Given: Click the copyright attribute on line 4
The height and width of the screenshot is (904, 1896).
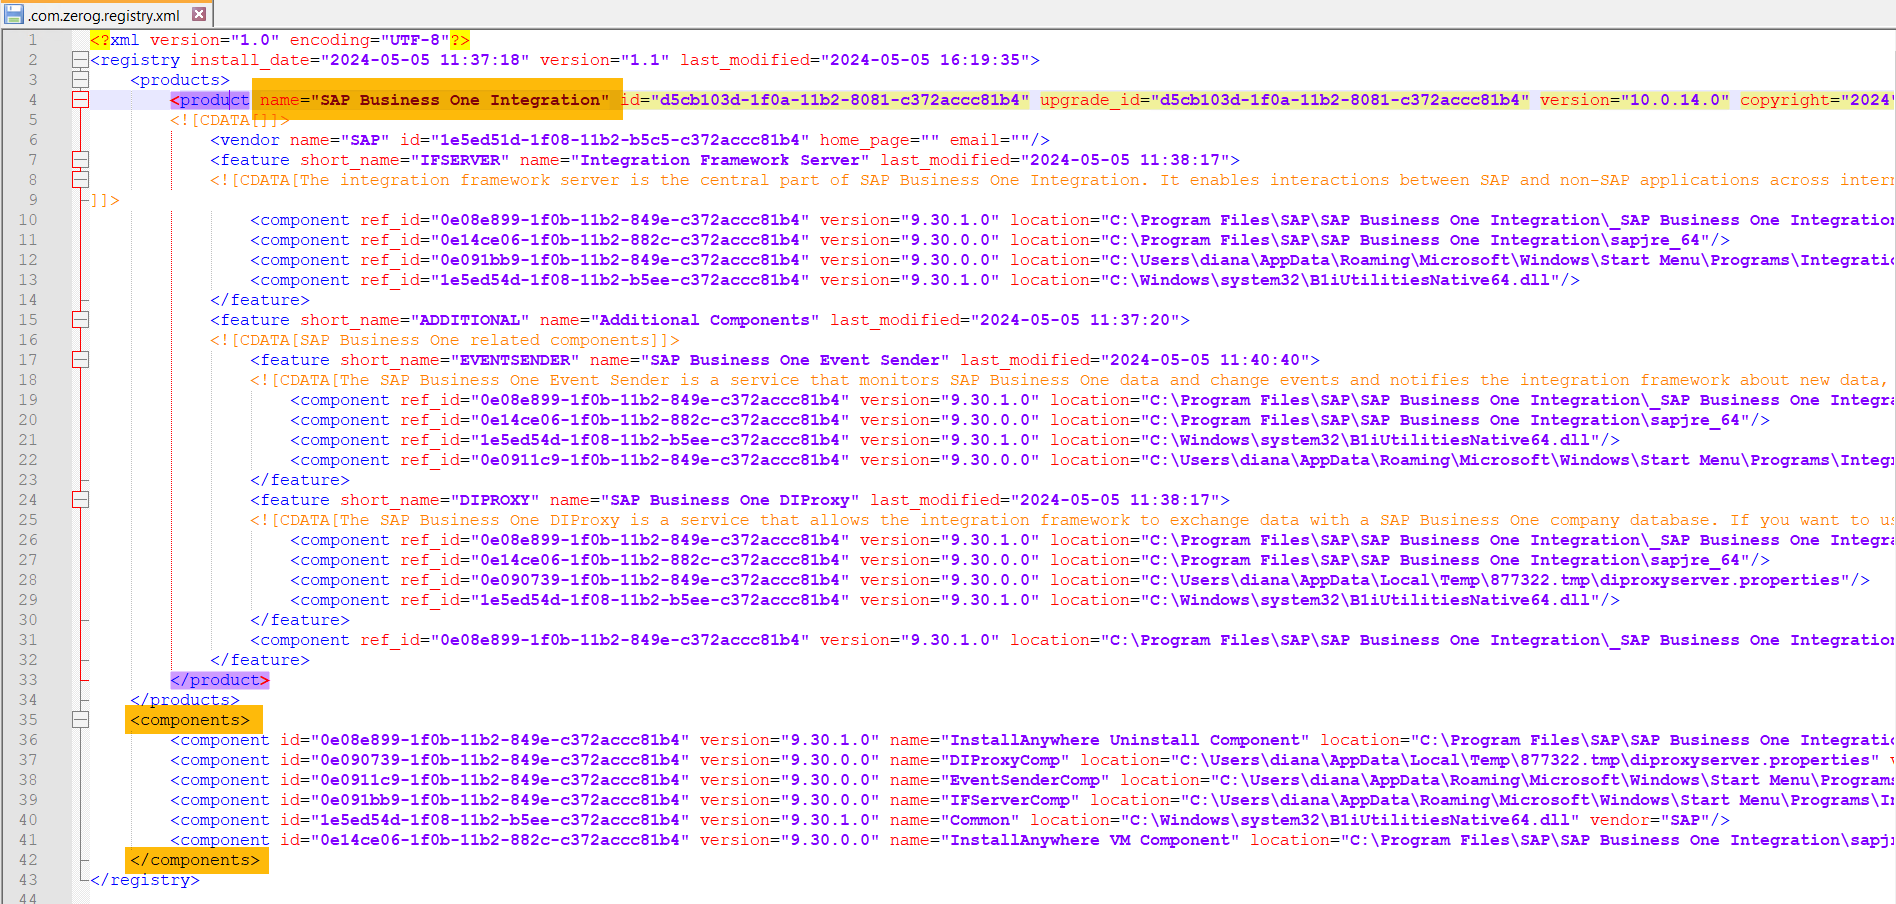Looking at the screenshot, I should point(1818,100).
